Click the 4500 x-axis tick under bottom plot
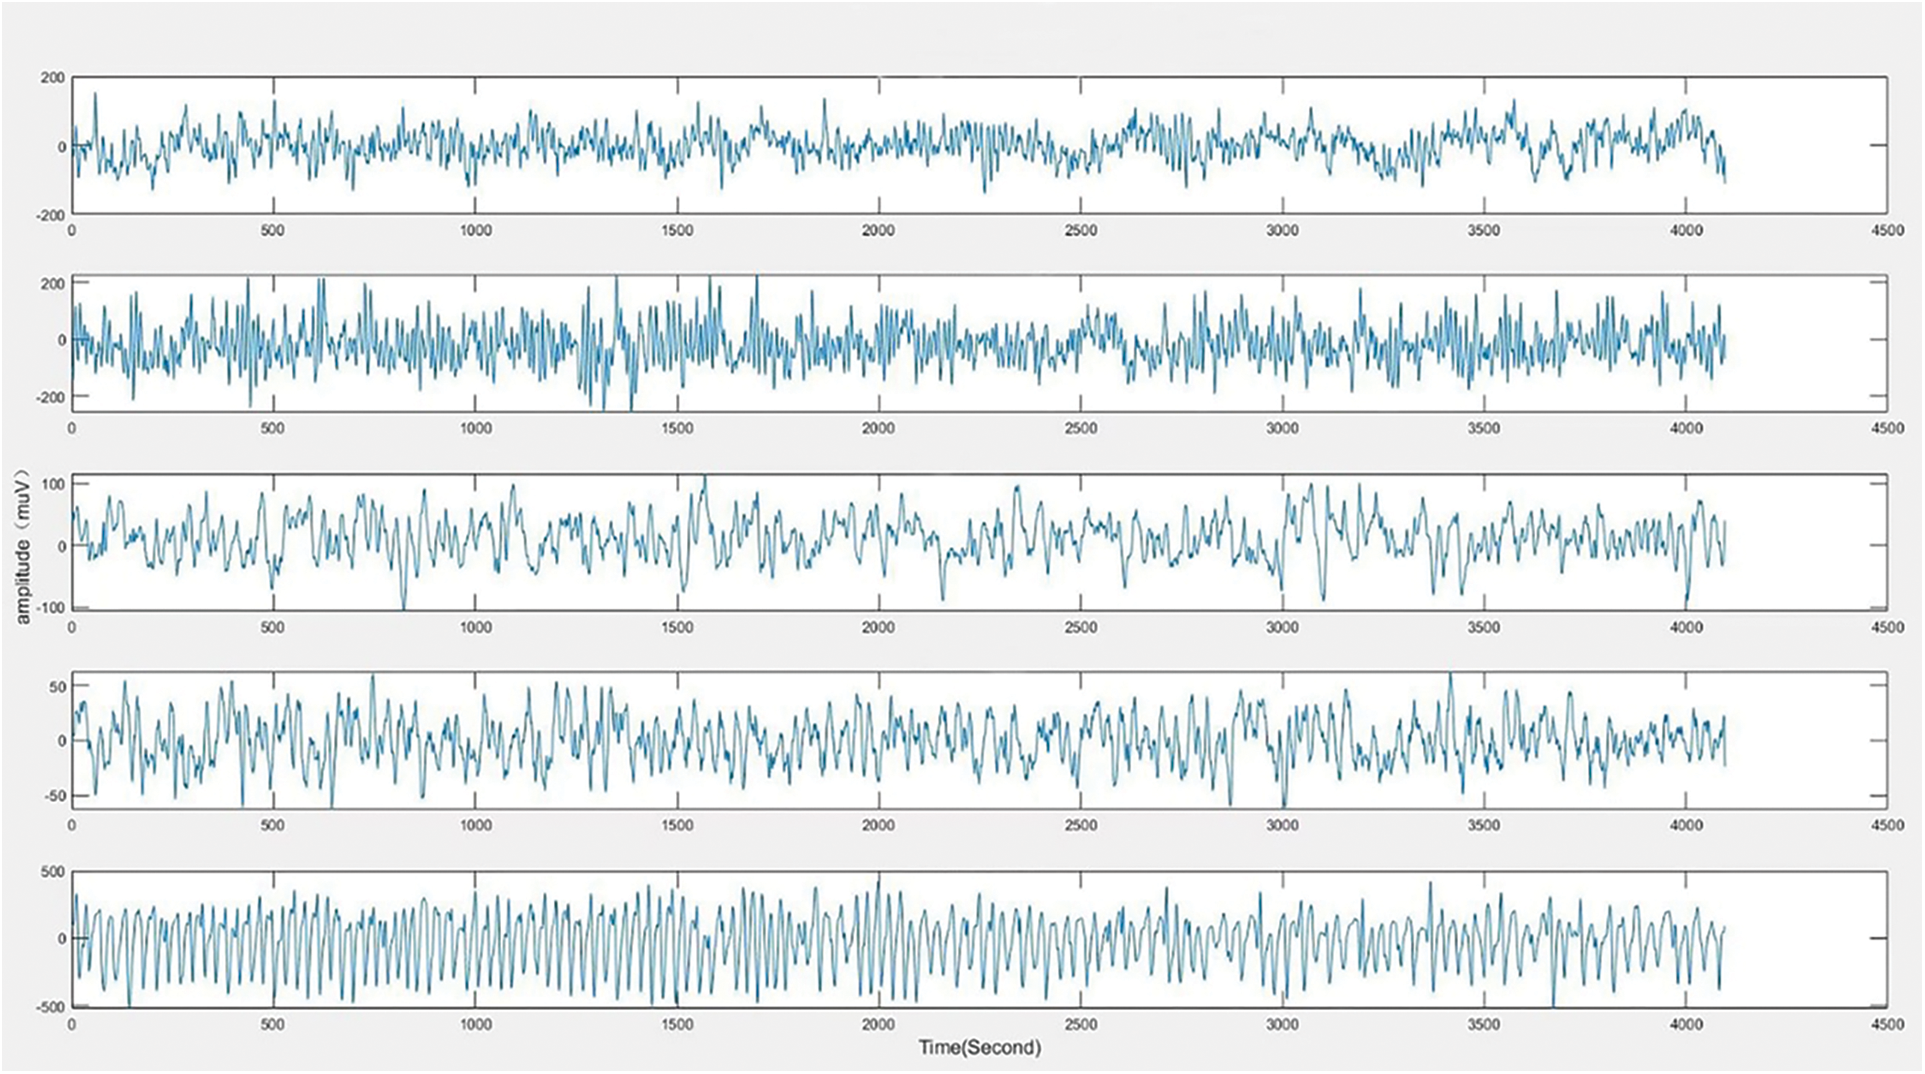The height and width of the screenshot is (1074, 1925). point(1887,1024)
